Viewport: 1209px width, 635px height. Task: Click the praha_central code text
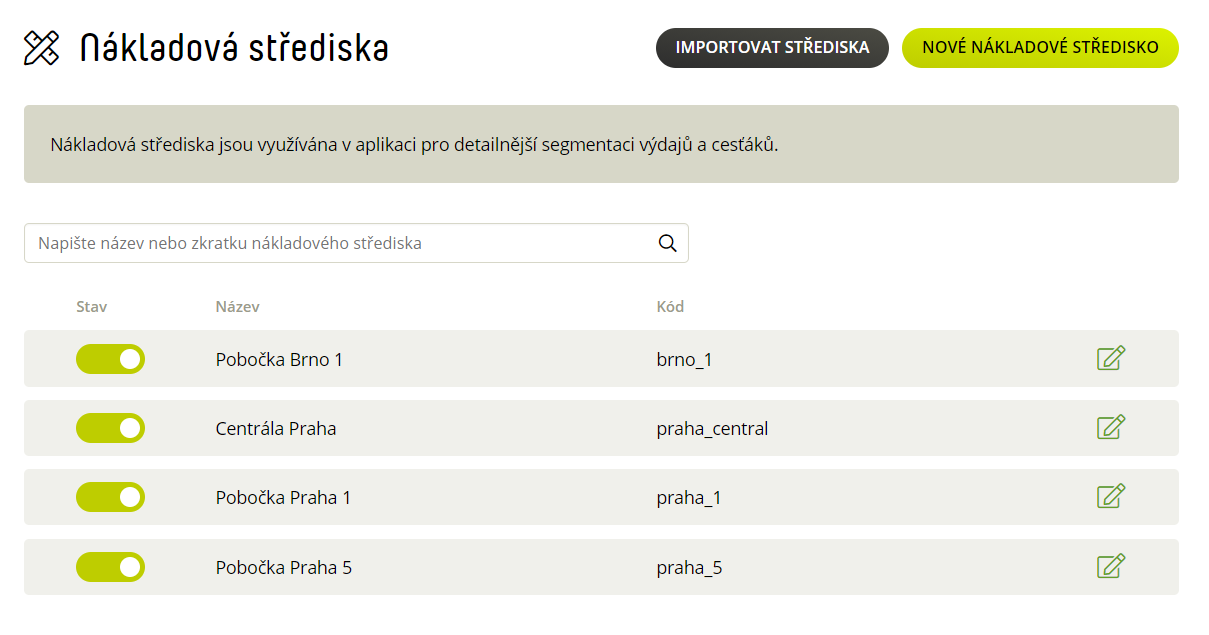click(x=712, y=429)
